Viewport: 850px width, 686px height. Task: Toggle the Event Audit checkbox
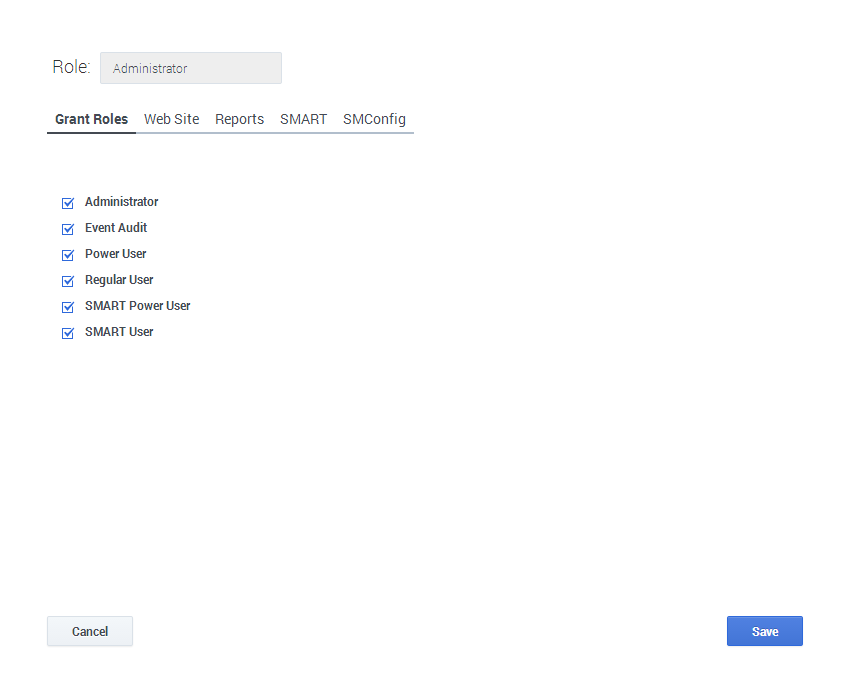[68, 229]
